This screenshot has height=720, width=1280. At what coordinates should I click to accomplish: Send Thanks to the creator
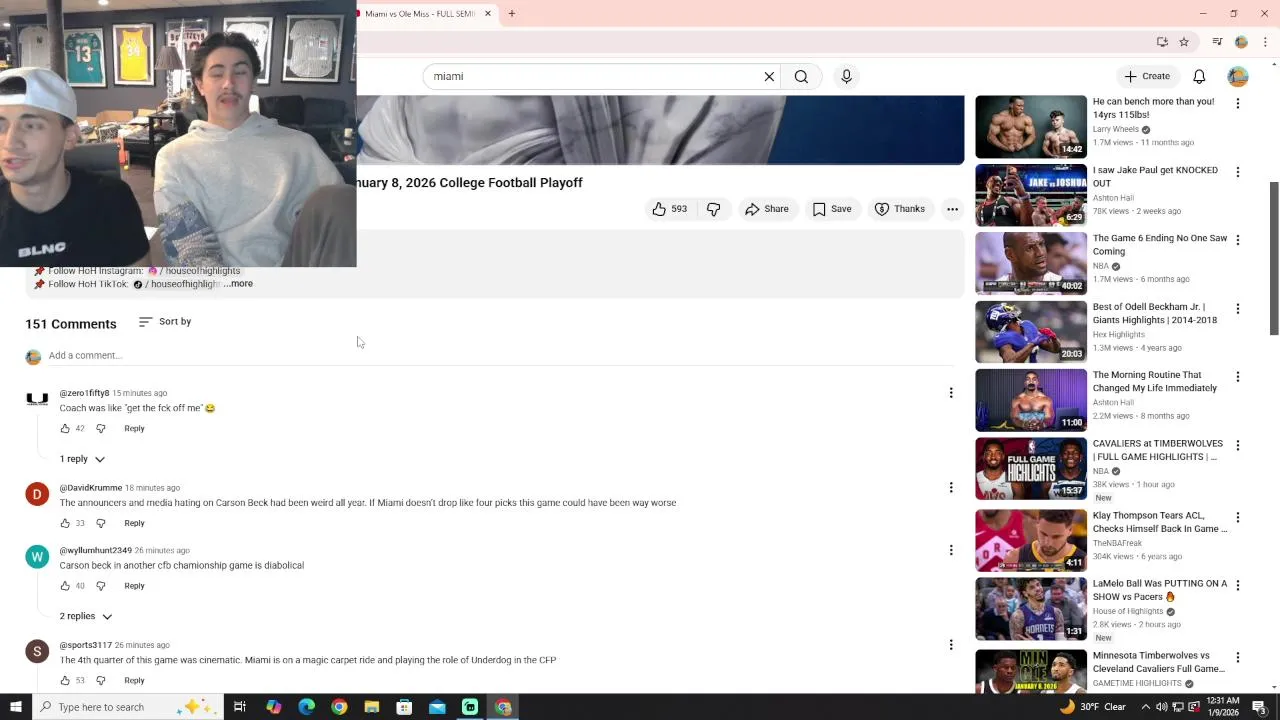click(900, 209)
